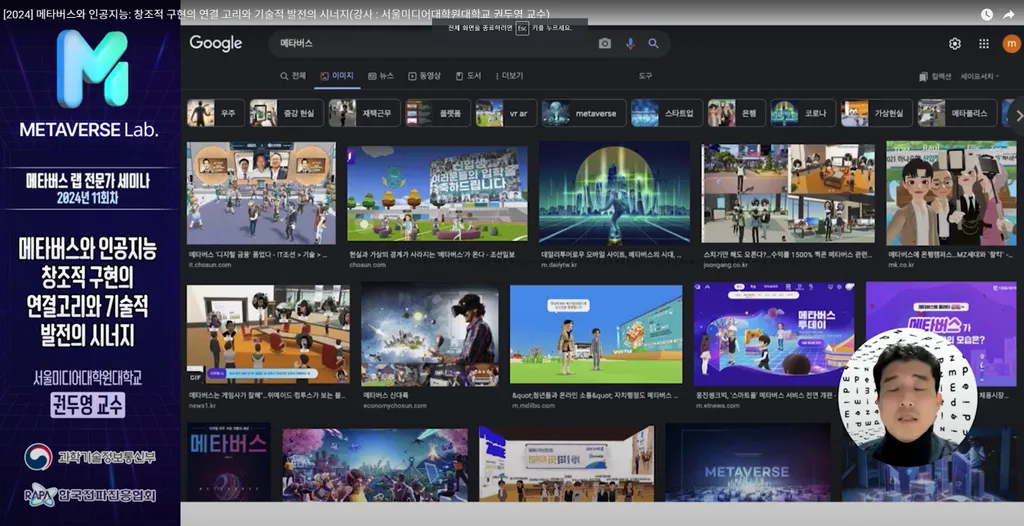Image resolution: width=1024 pixels, height=526 pixels.
Task: Select the 이미지 tab
Action: tap(337, 76)
